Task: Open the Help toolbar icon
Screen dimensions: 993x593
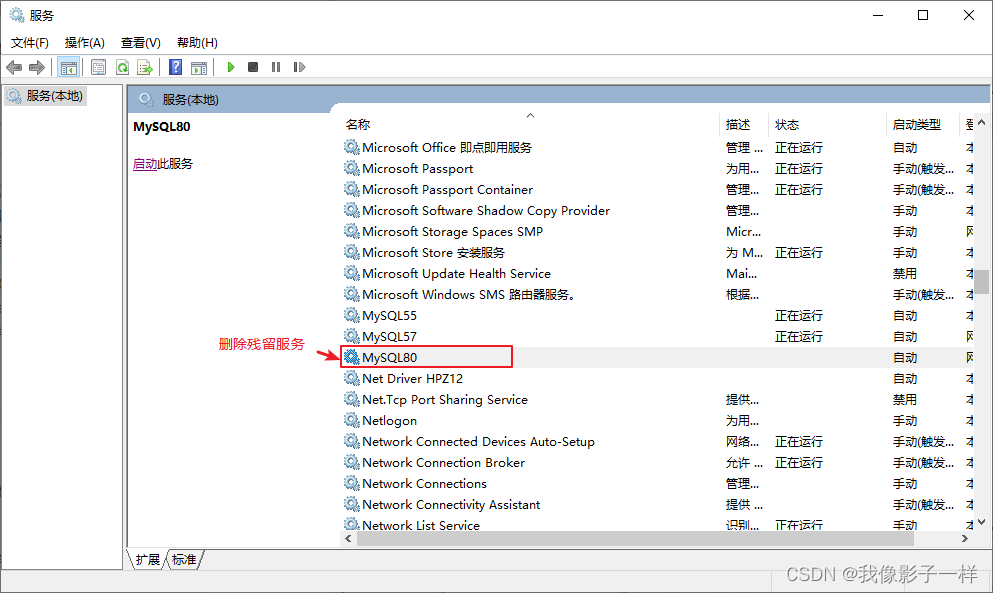Action: 175,67
